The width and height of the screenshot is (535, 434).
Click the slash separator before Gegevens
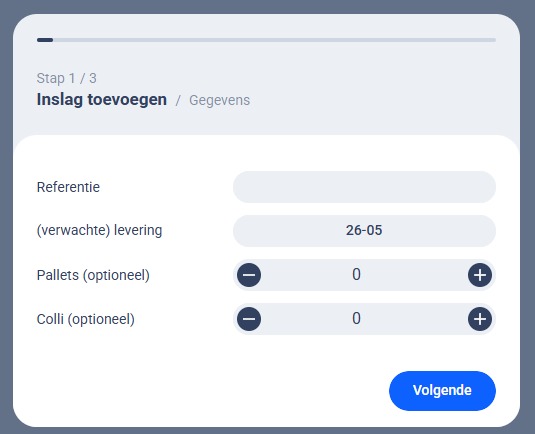coord(178,101)
